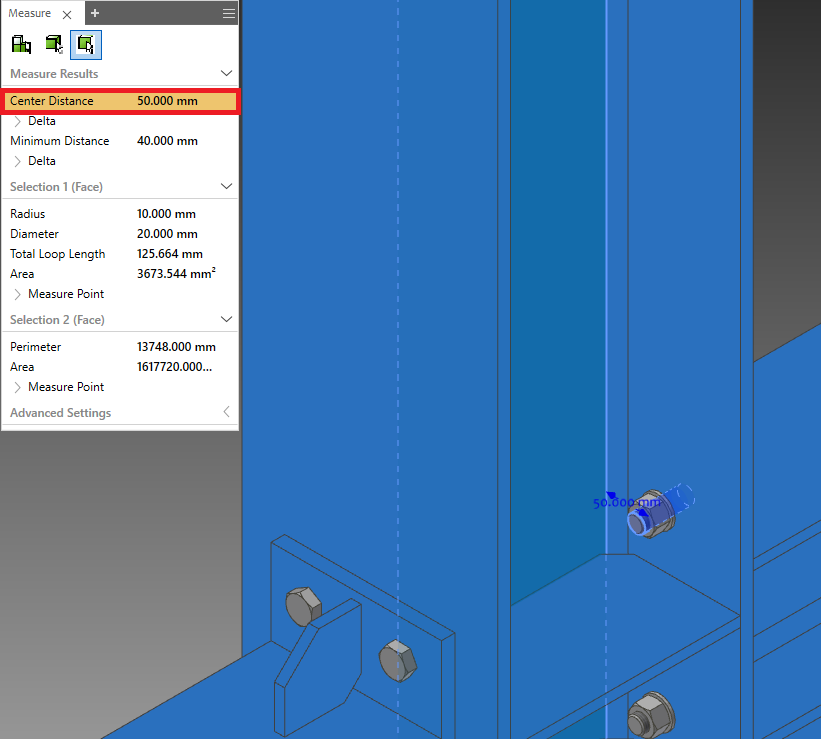The width and height of the screenshot is (821, 739).
Task: Select the faces and edges priority icon
Action: (x=86, y=45)
